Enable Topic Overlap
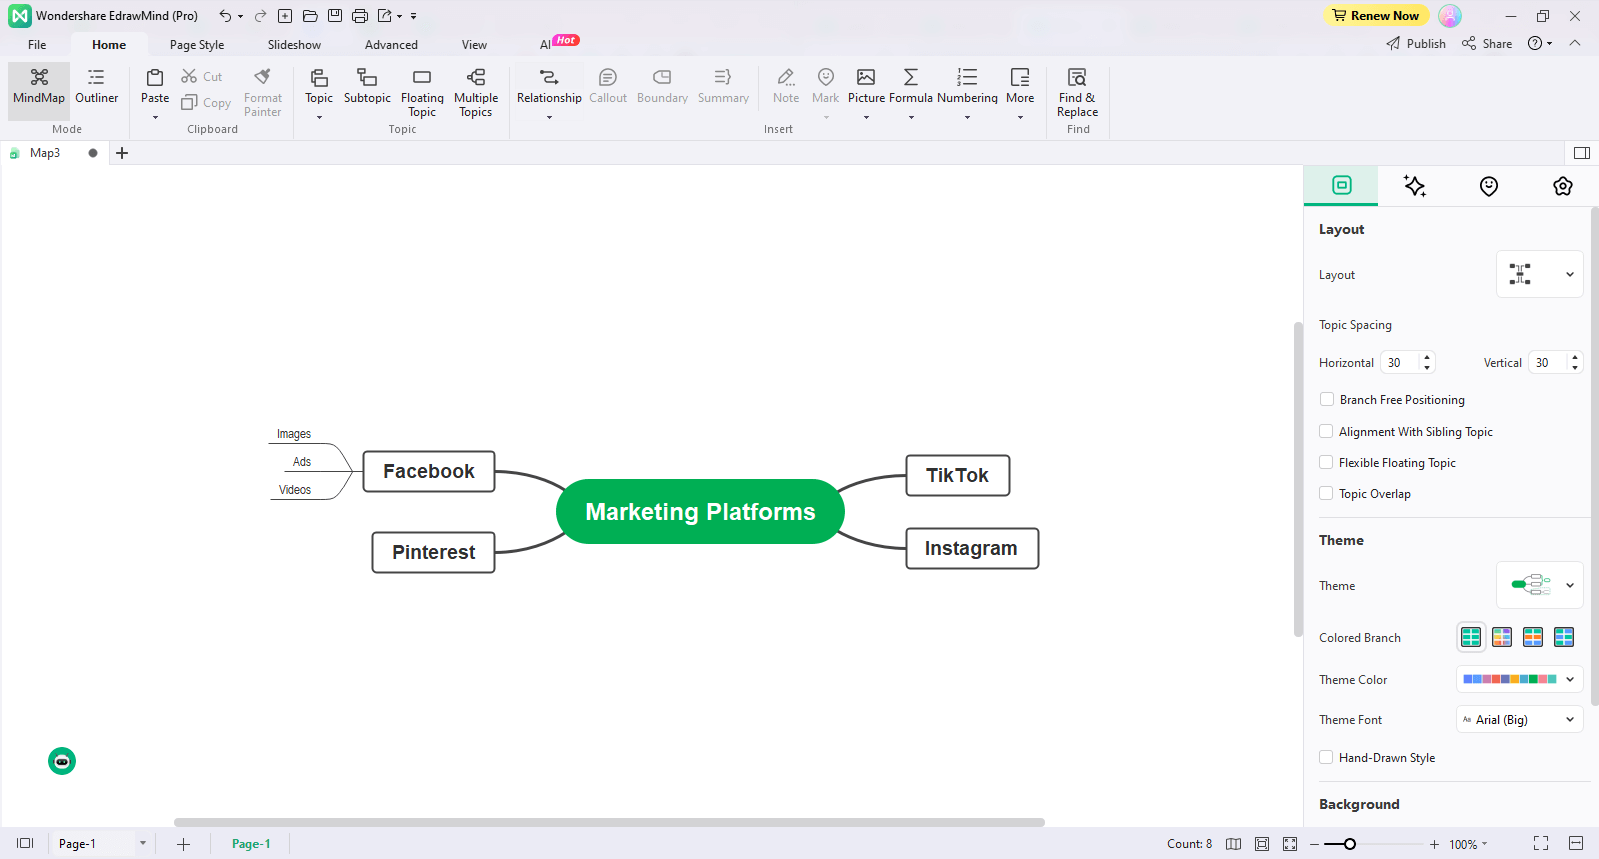This screenshot has height=859, width=1599. pyautogui.click(x=1327, y=494)
